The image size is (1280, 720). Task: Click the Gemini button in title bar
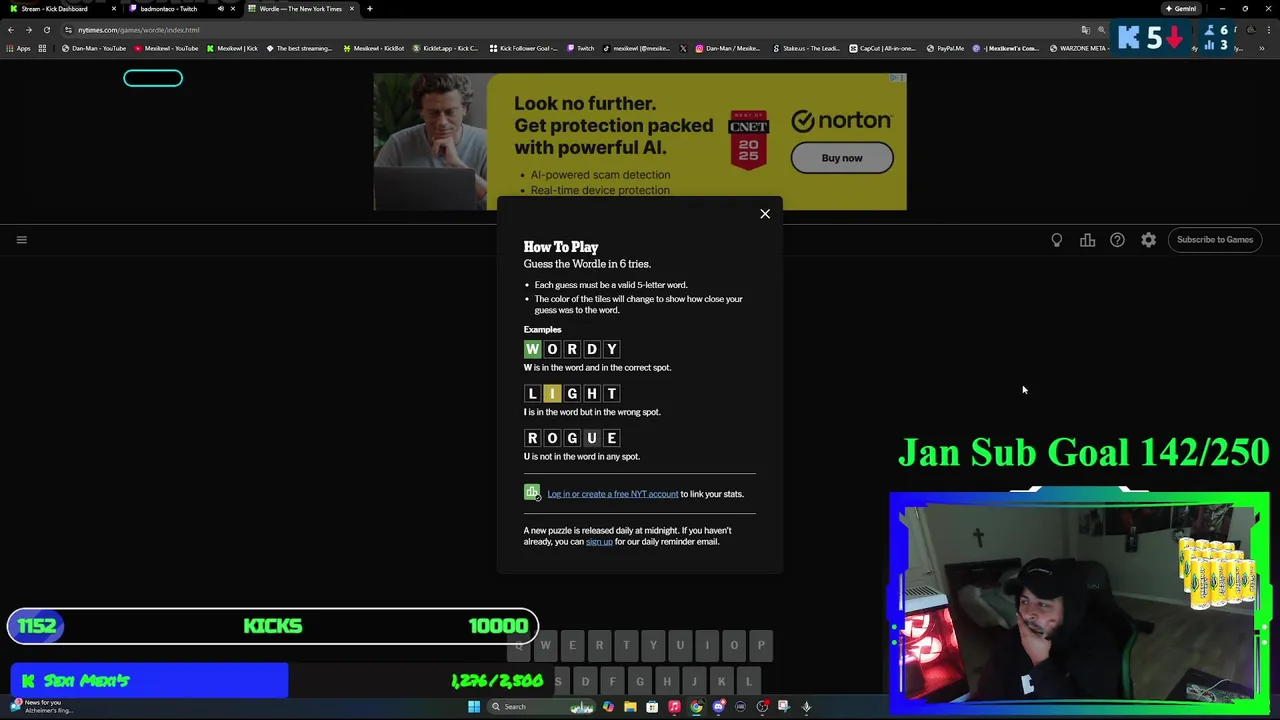click(1181, 9)
